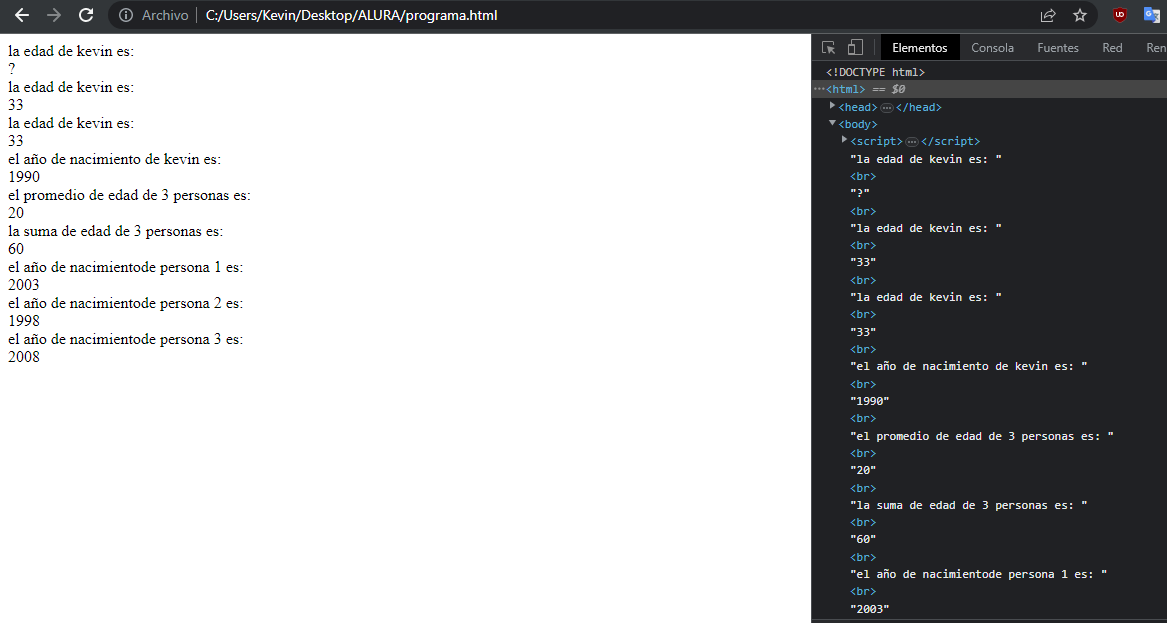The image size is (1167, 623).
Task: Open the Fuentes tab
Action: [1058, 48]
